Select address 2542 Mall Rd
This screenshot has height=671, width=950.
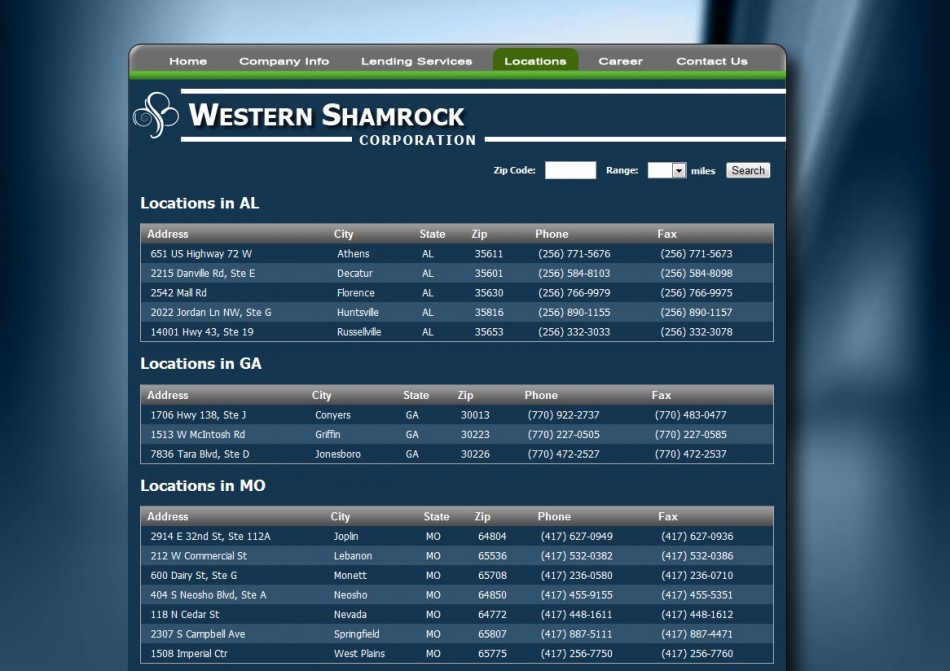pos(179,293)
